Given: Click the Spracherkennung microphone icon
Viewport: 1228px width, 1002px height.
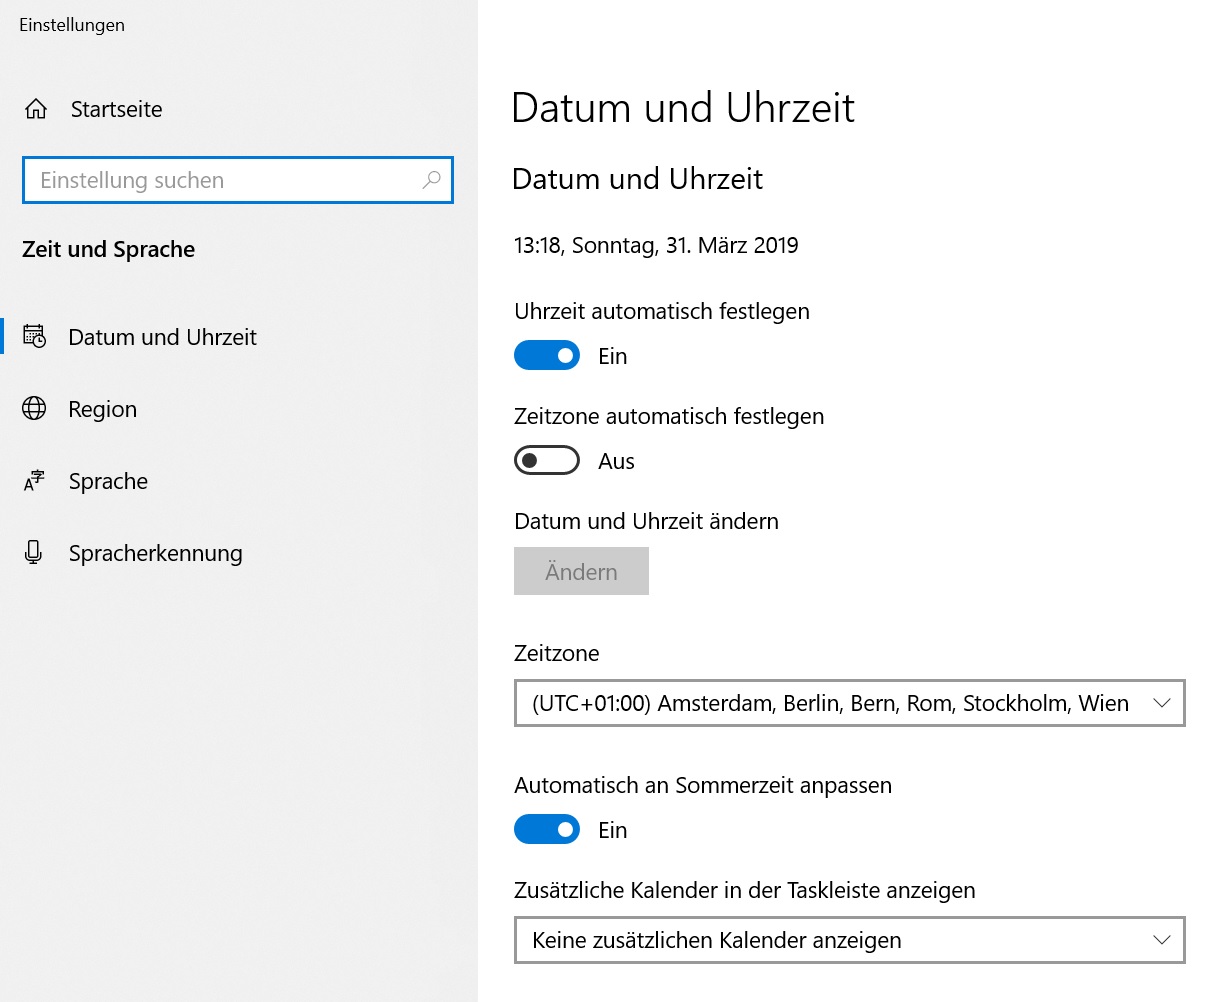Looking at the screenshot, I should [x=34, y=553].
